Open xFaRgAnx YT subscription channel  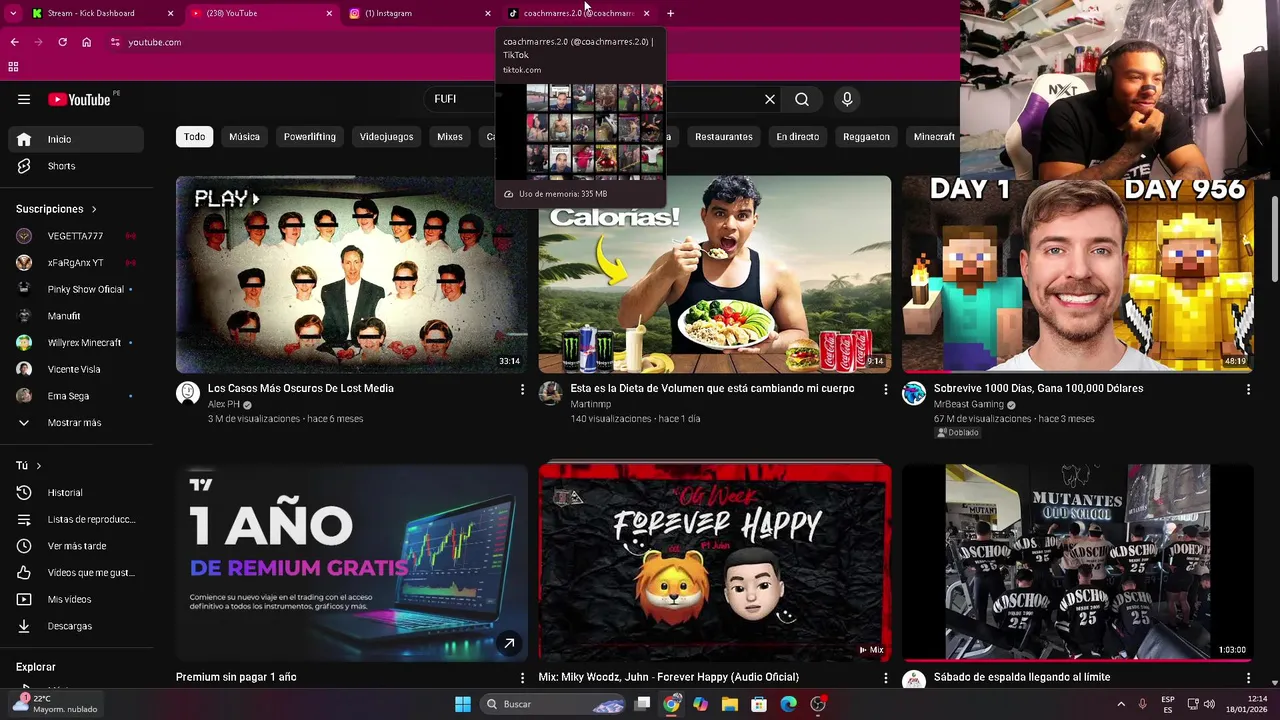click(76, 263)
